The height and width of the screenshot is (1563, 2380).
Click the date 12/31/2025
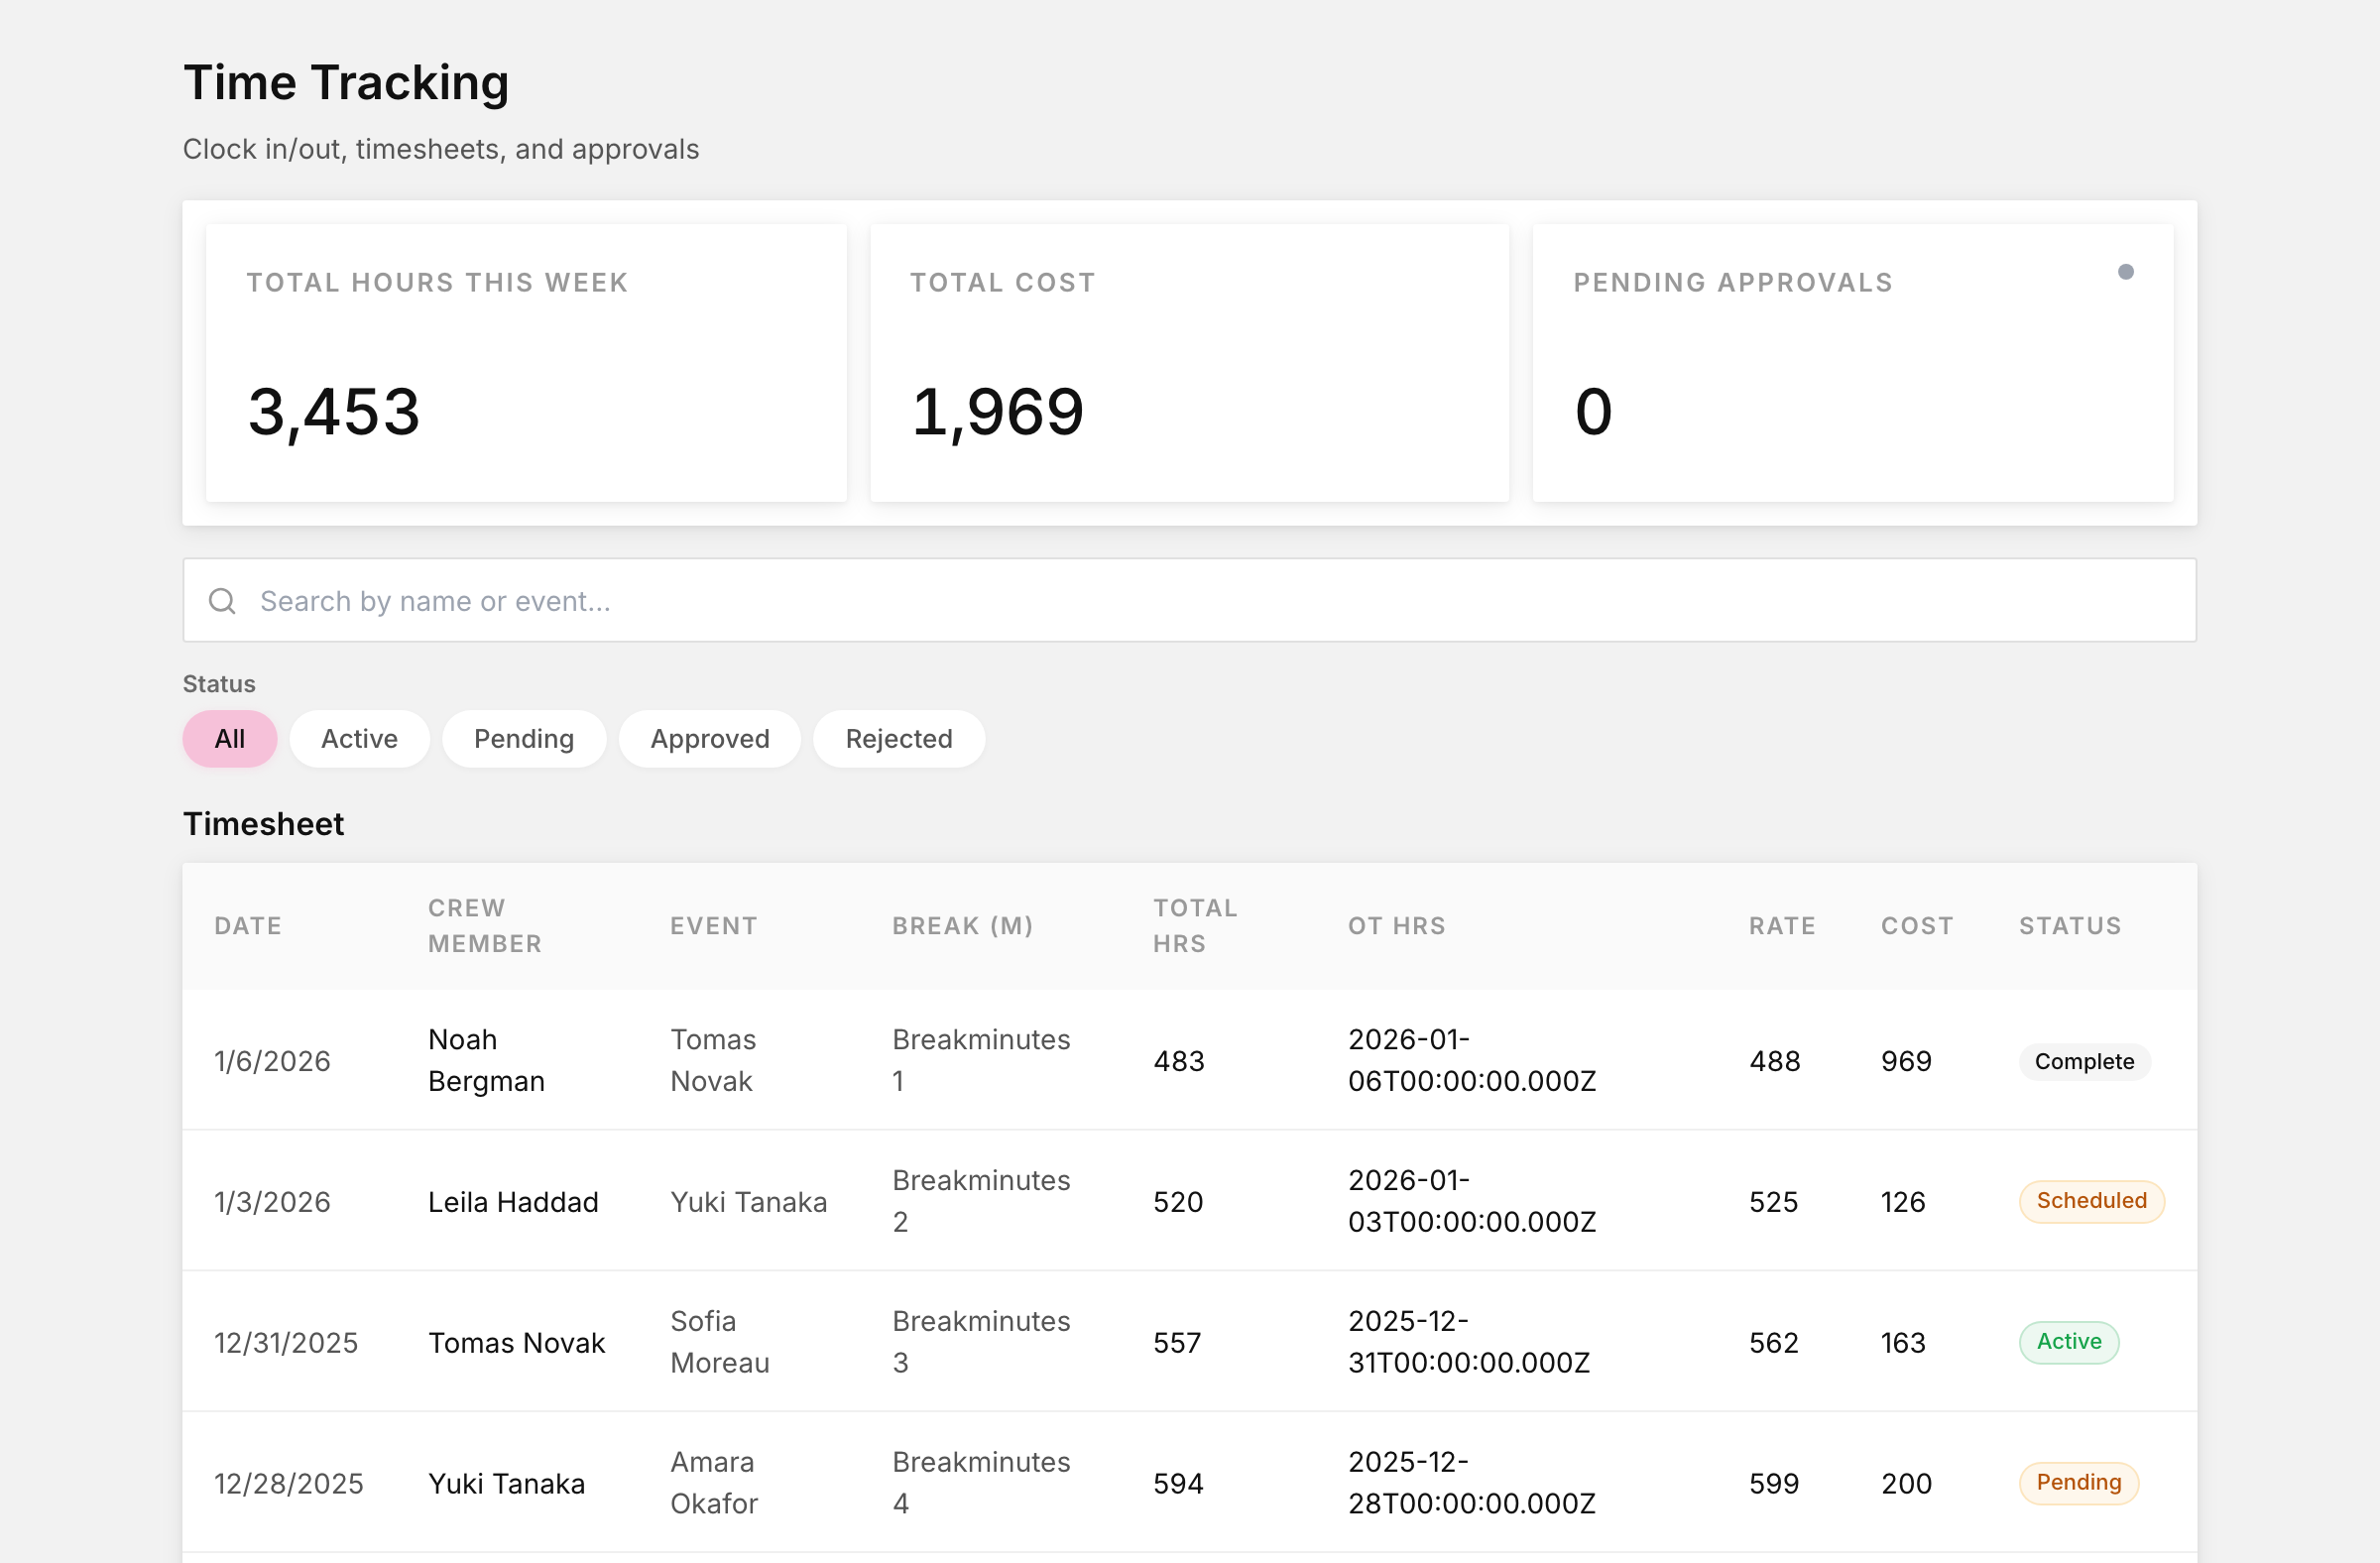pos(286,1343)
